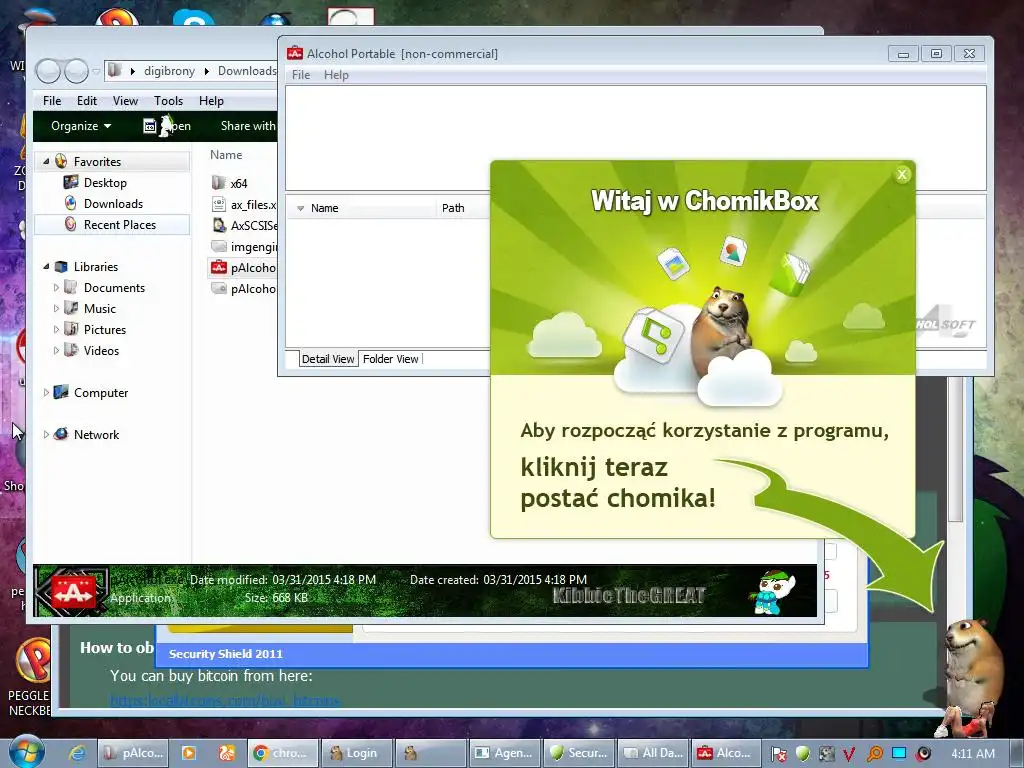1024x768 pixels.
Task: Switch to the Chrome taskbar button
Action: (282, 753)
